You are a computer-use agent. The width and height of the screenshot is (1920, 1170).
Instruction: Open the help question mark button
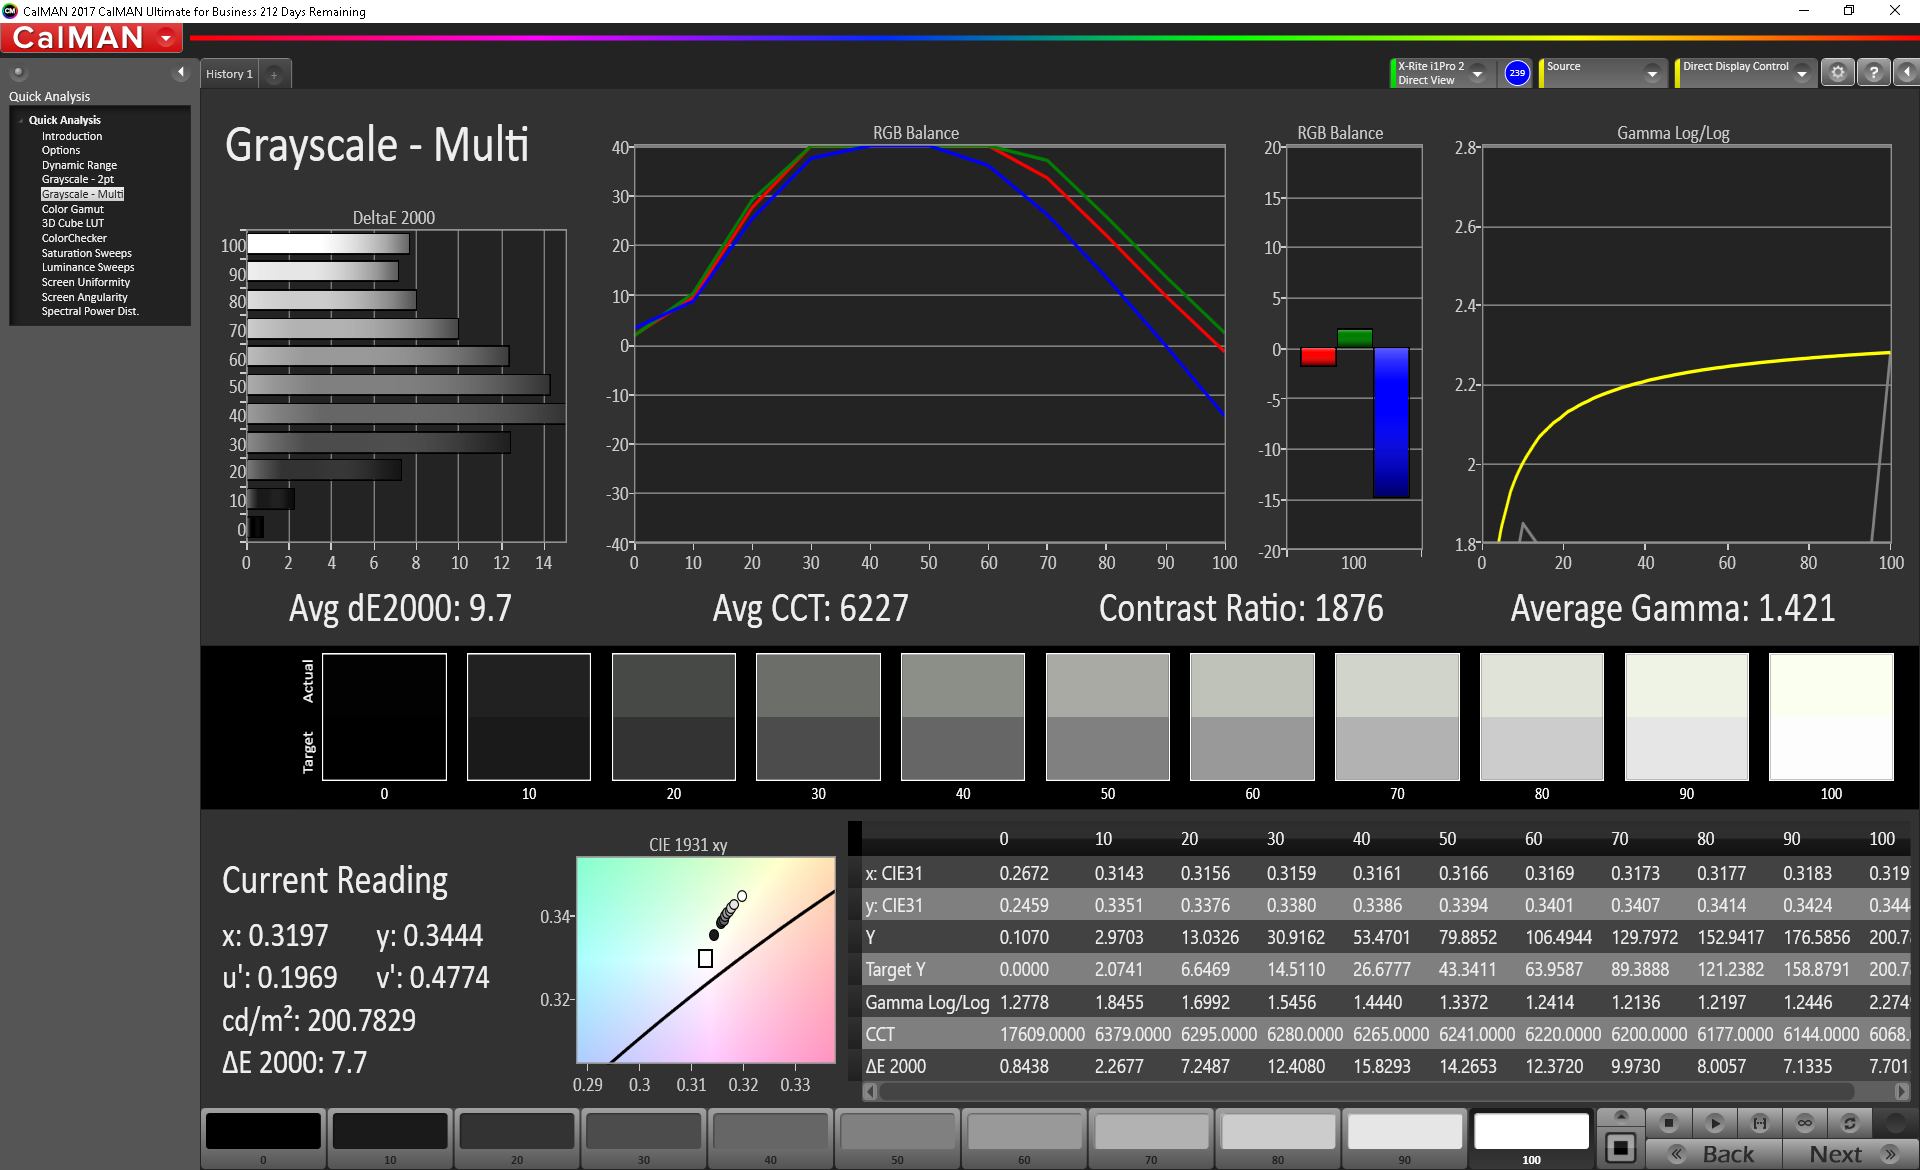pos(1873,73)
